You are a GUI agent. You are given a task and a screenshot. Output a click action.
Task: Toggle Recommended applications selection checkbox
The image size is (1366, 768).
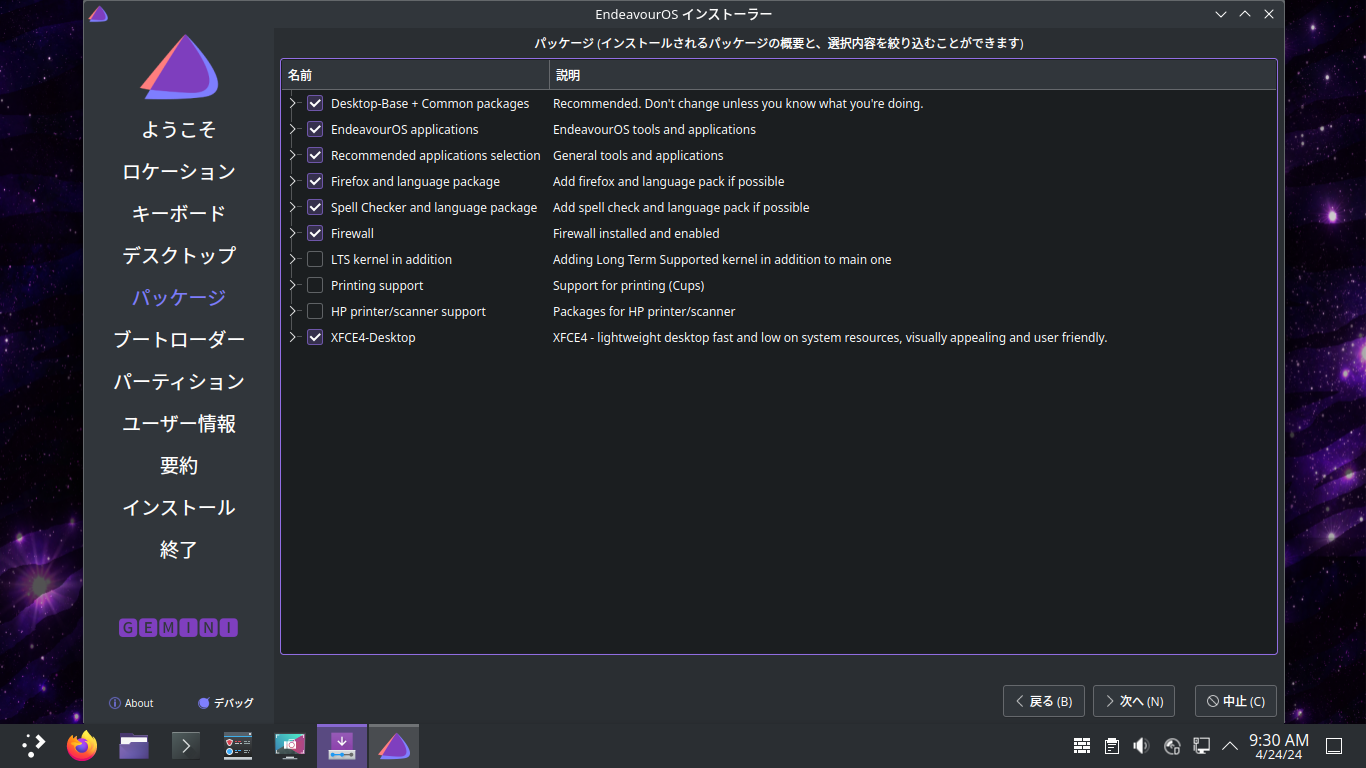click(315, 155)
